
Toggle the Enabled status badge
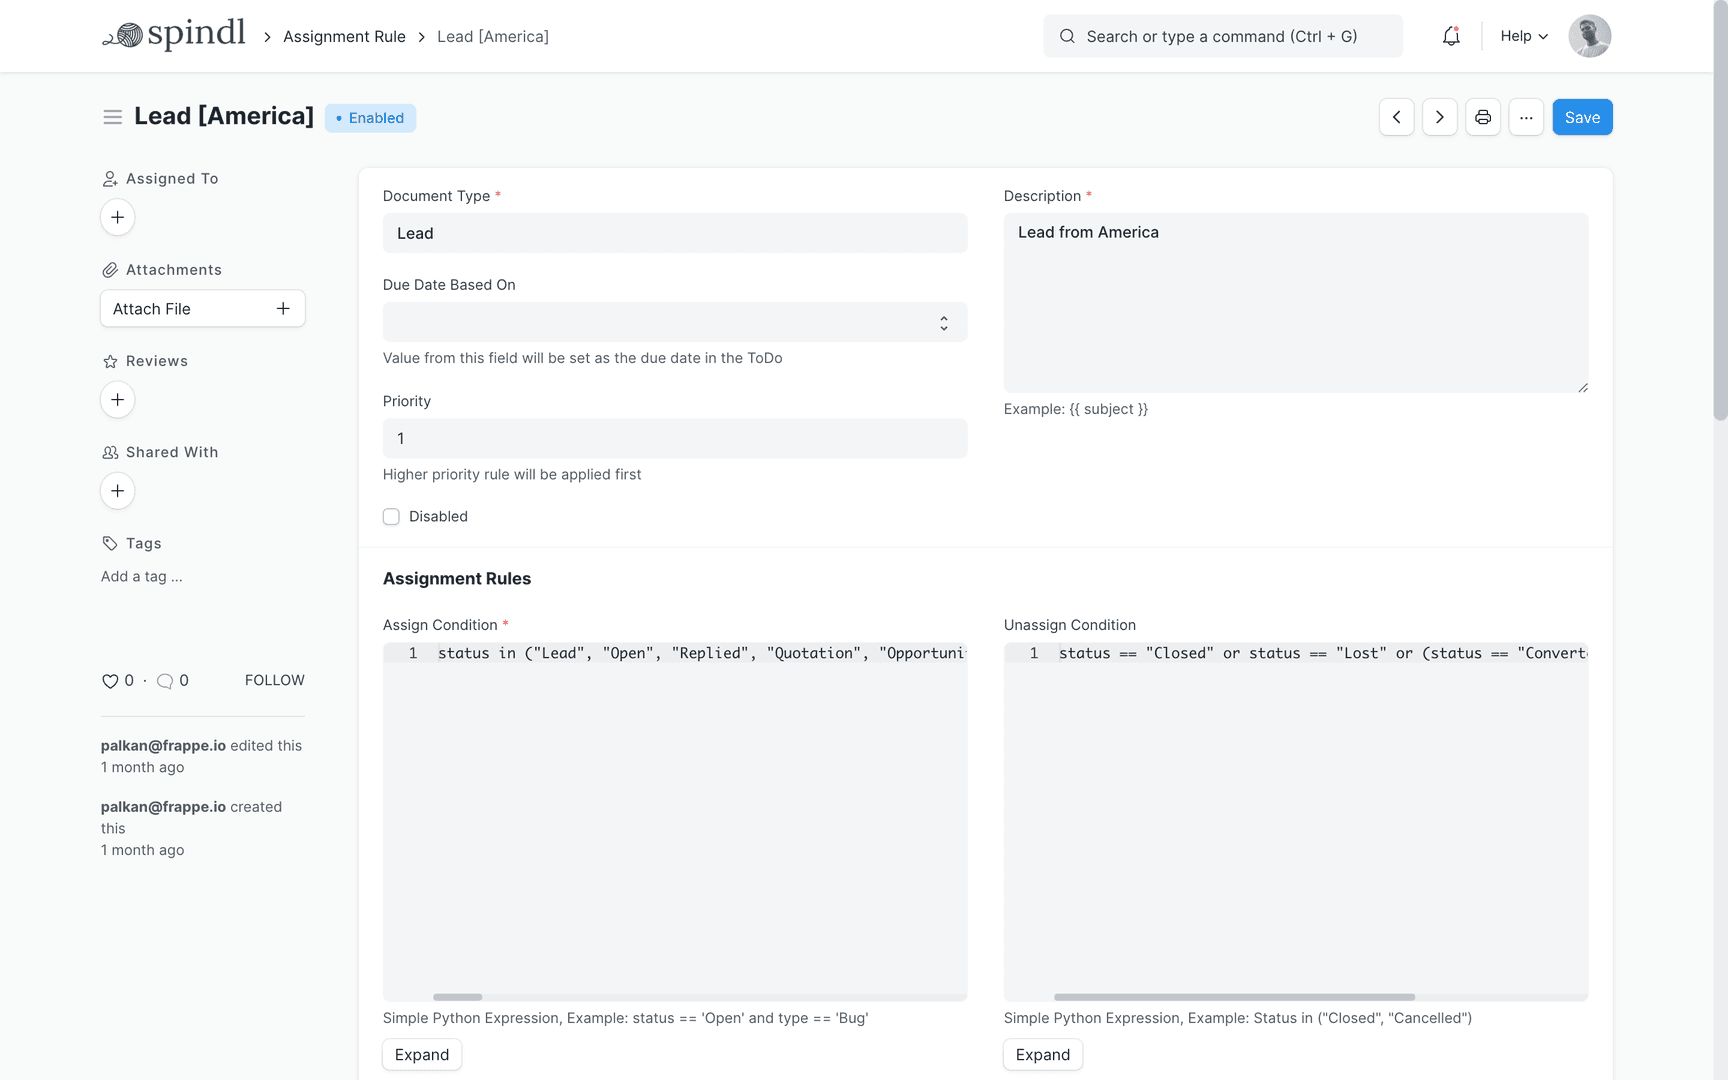(370, 118)
